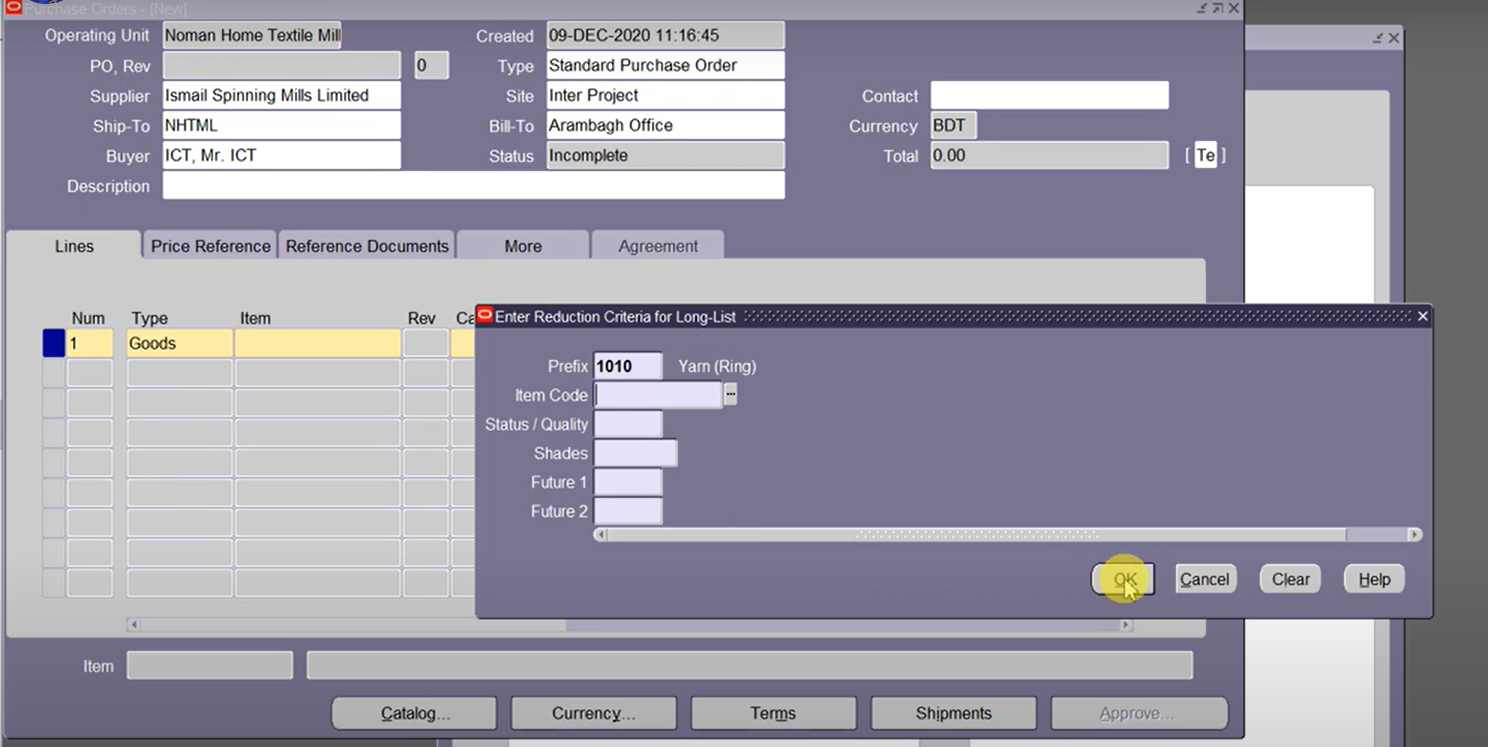Click the Prefix field showing 1010

[626, 366]
